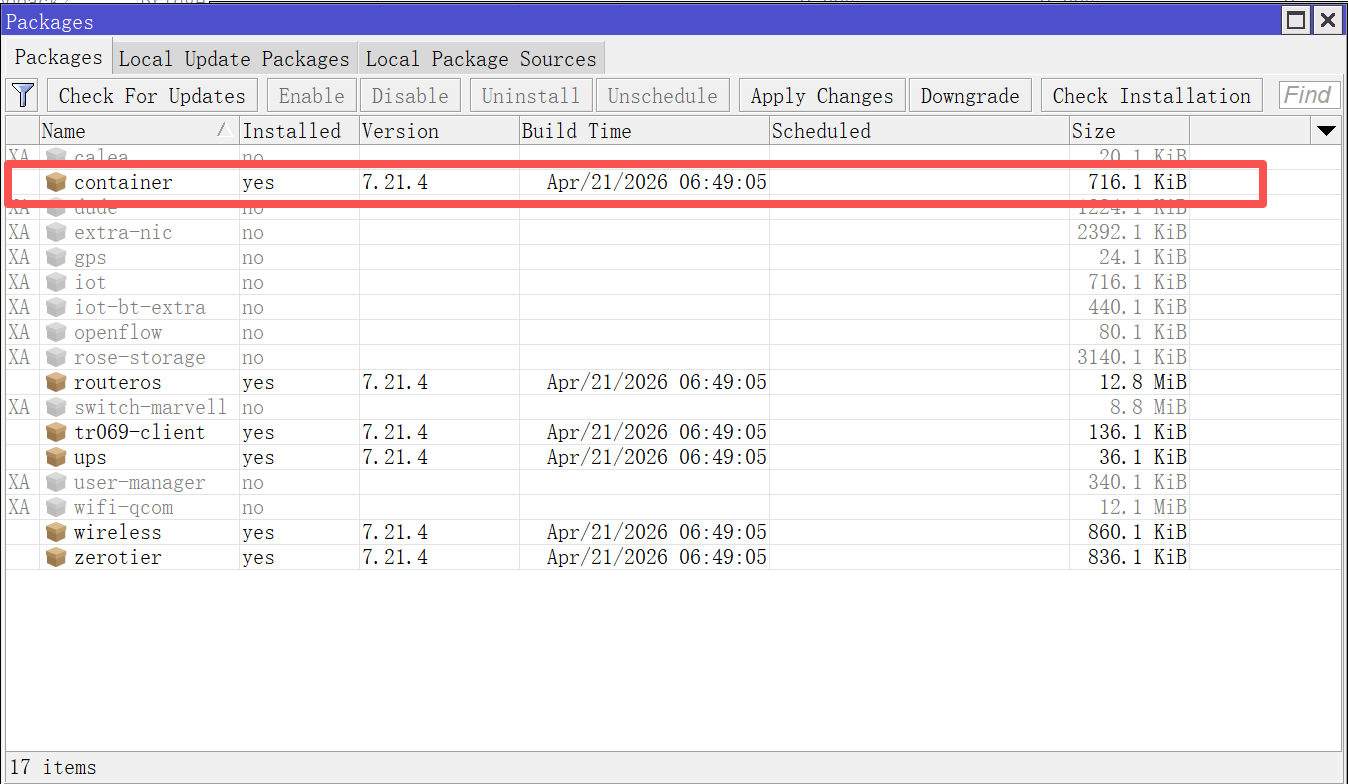Select the routeros package icon

pos(56,383)
